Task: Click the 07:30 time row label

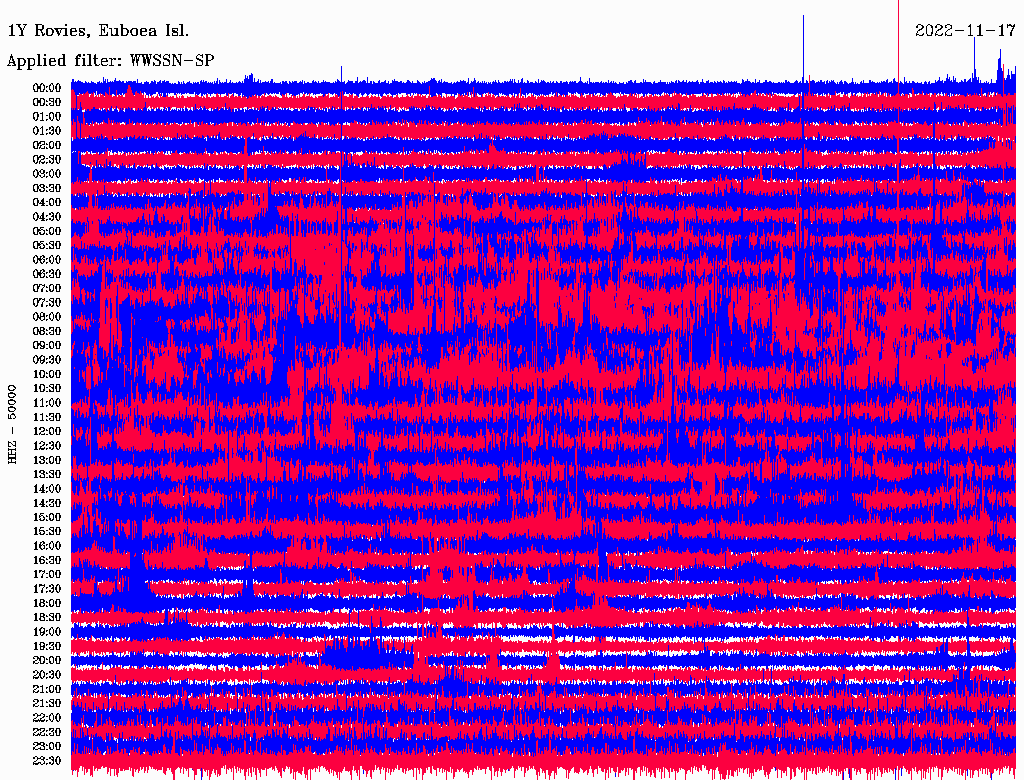Action: pyautogui.click(x=47, y=302)
